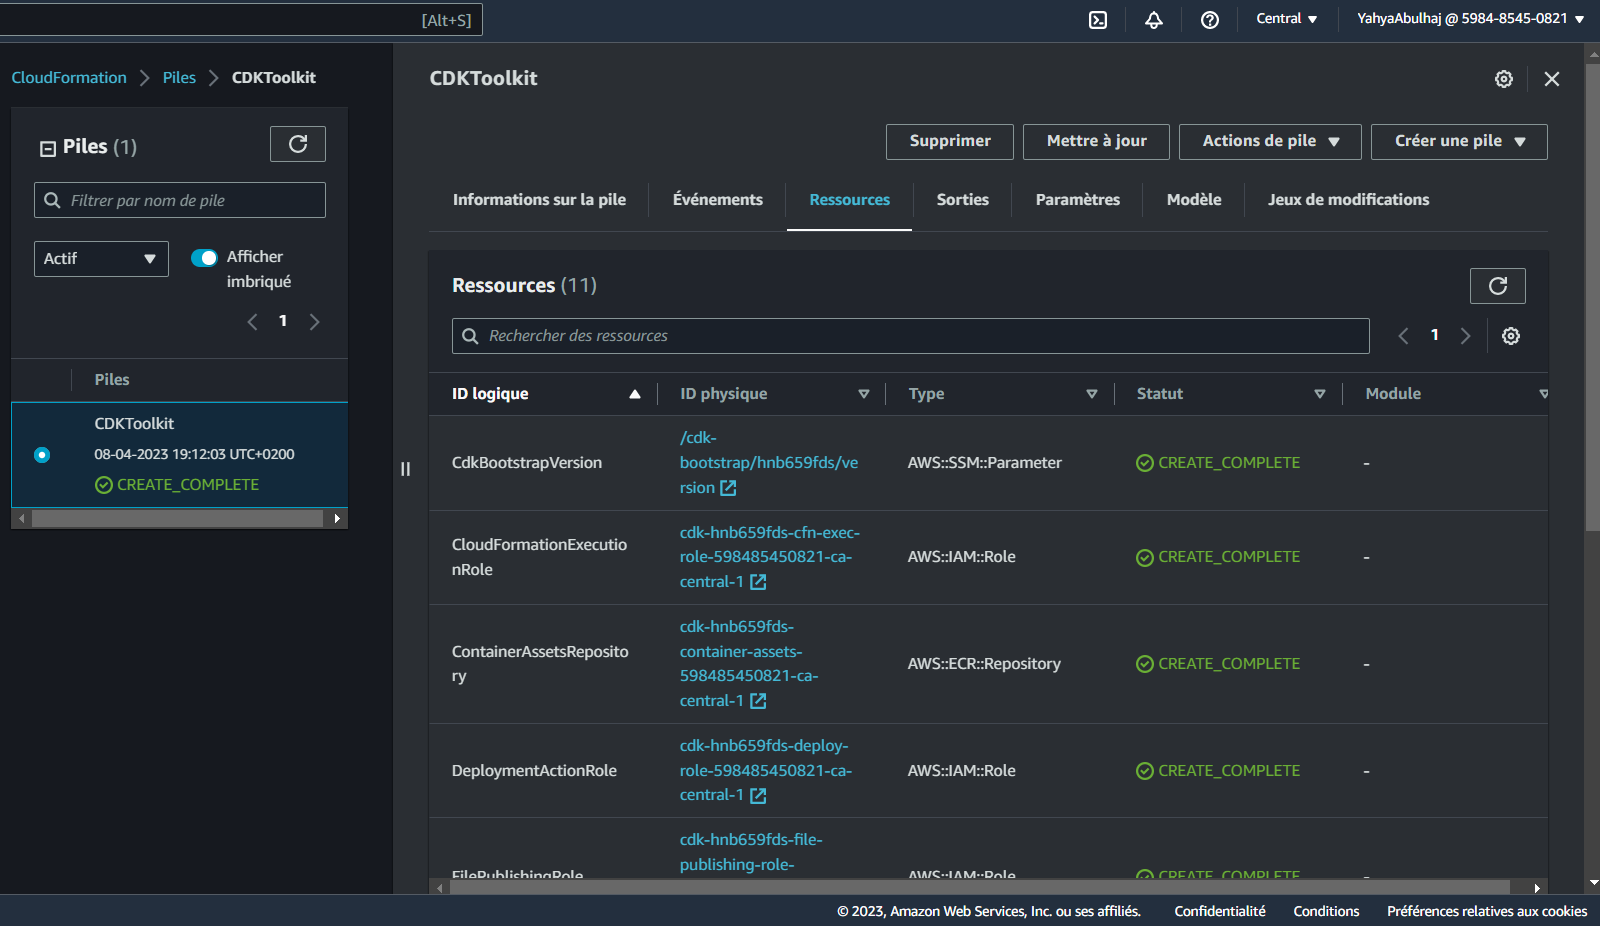Image resolution: width=1600 pixels, height=926 pixels.
Task: Switch to the Sorties tab
Action: [x=962, y=200]
